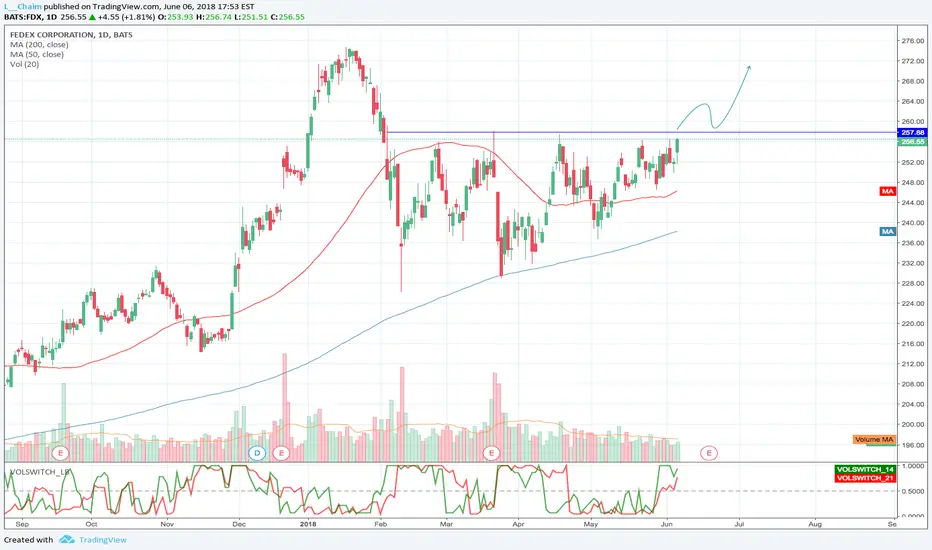Click the 276.00 price axis value
Screen dimensions: 932x550
(912, 41)
